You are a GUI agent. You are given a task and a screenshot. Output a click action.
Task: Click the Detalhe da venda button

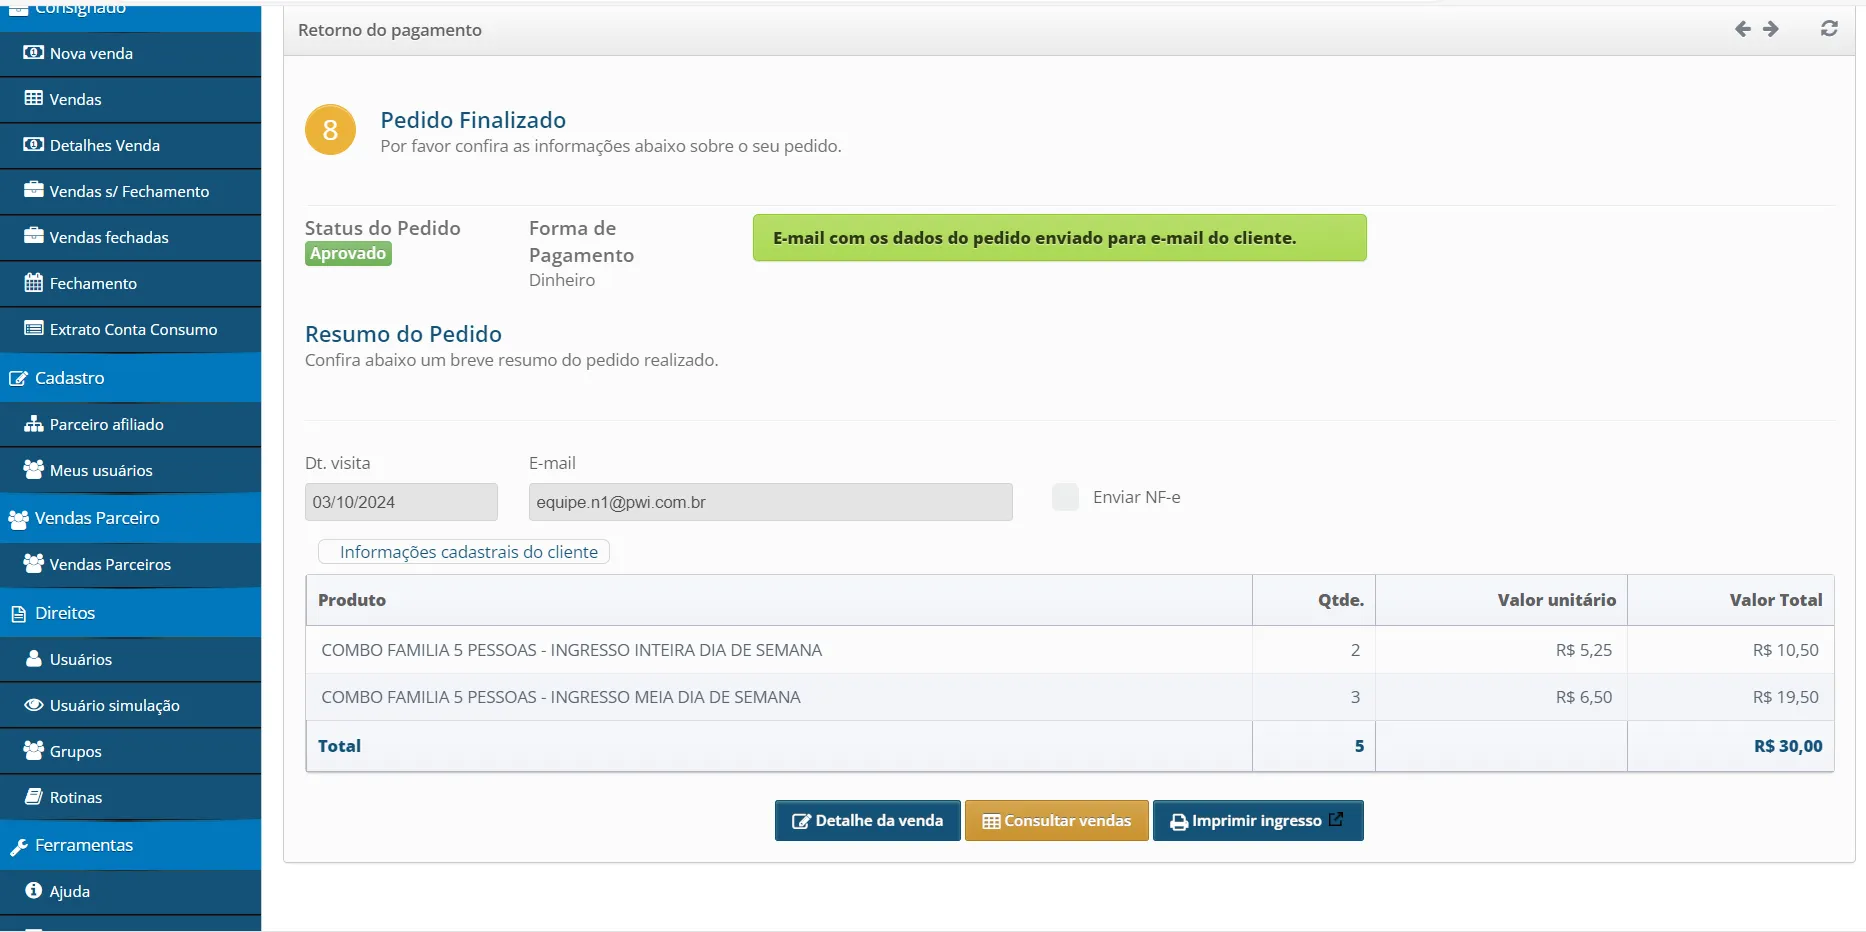867,821
